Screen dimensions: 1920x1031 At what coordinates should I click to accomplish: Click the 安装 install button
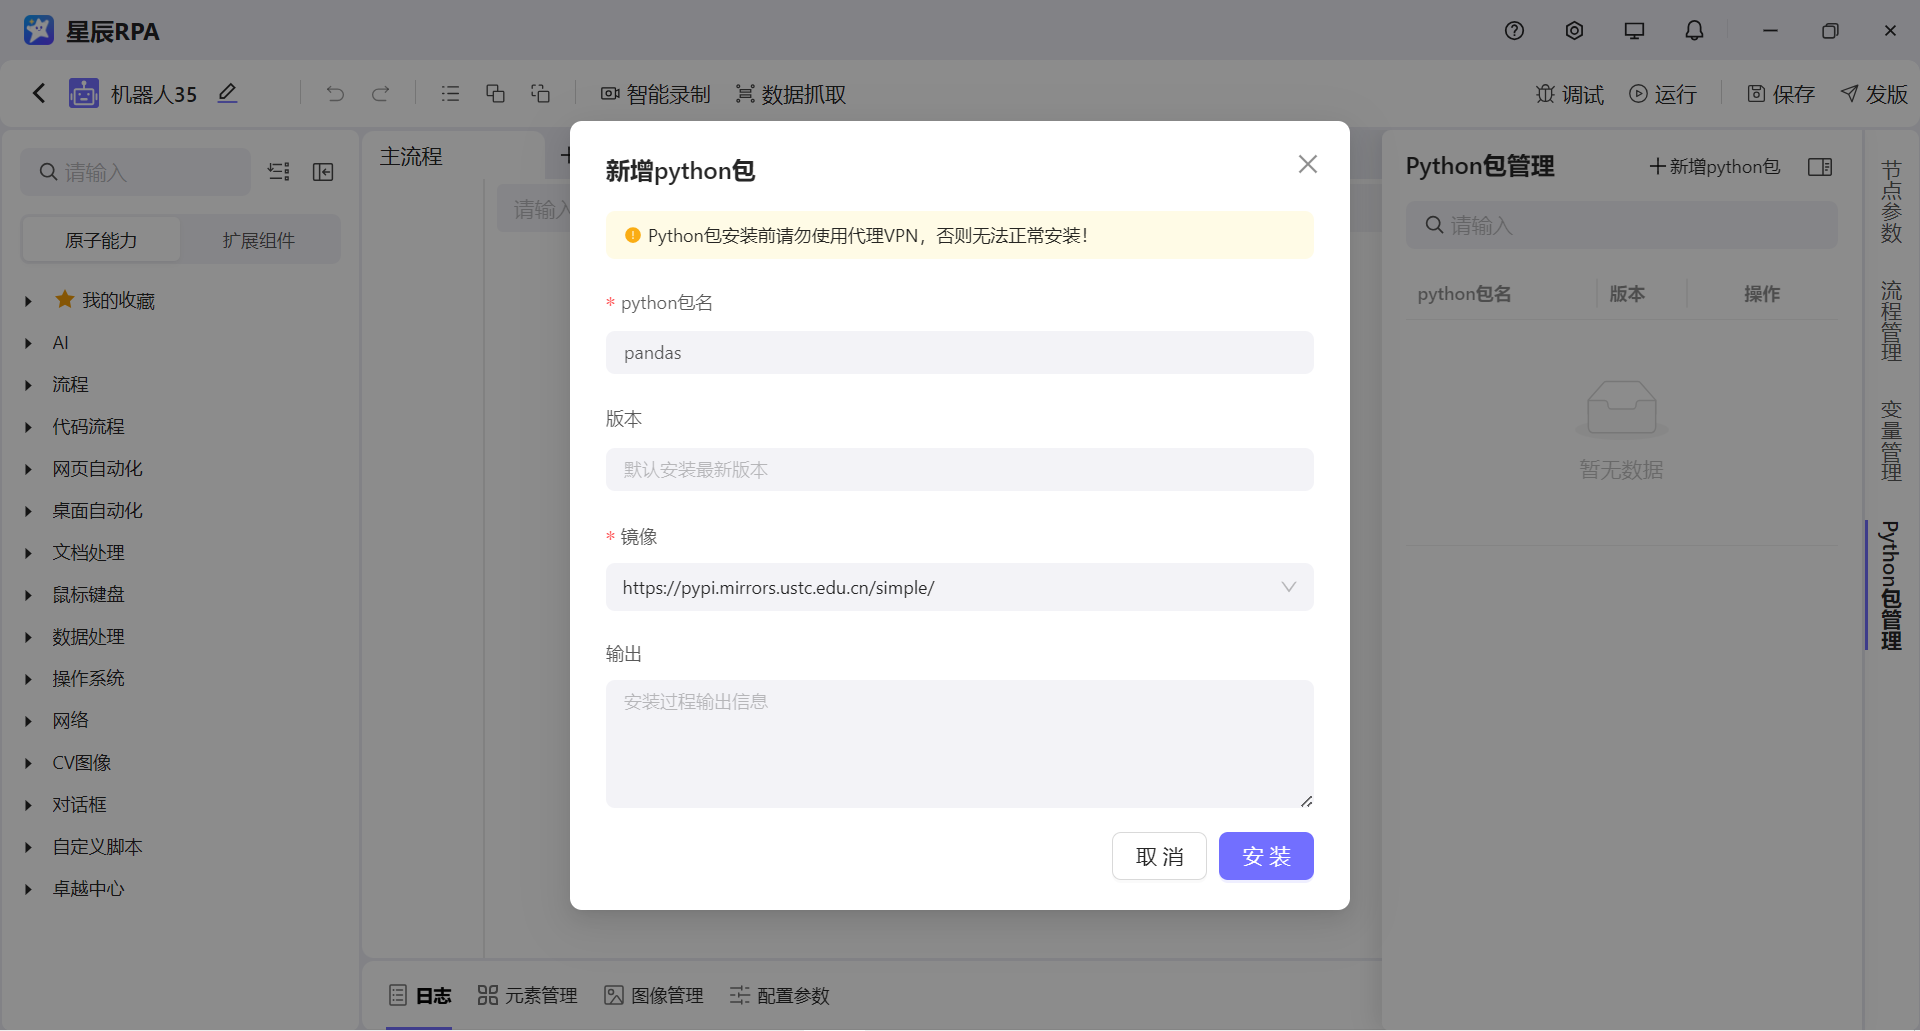[x=1265, y=856]
